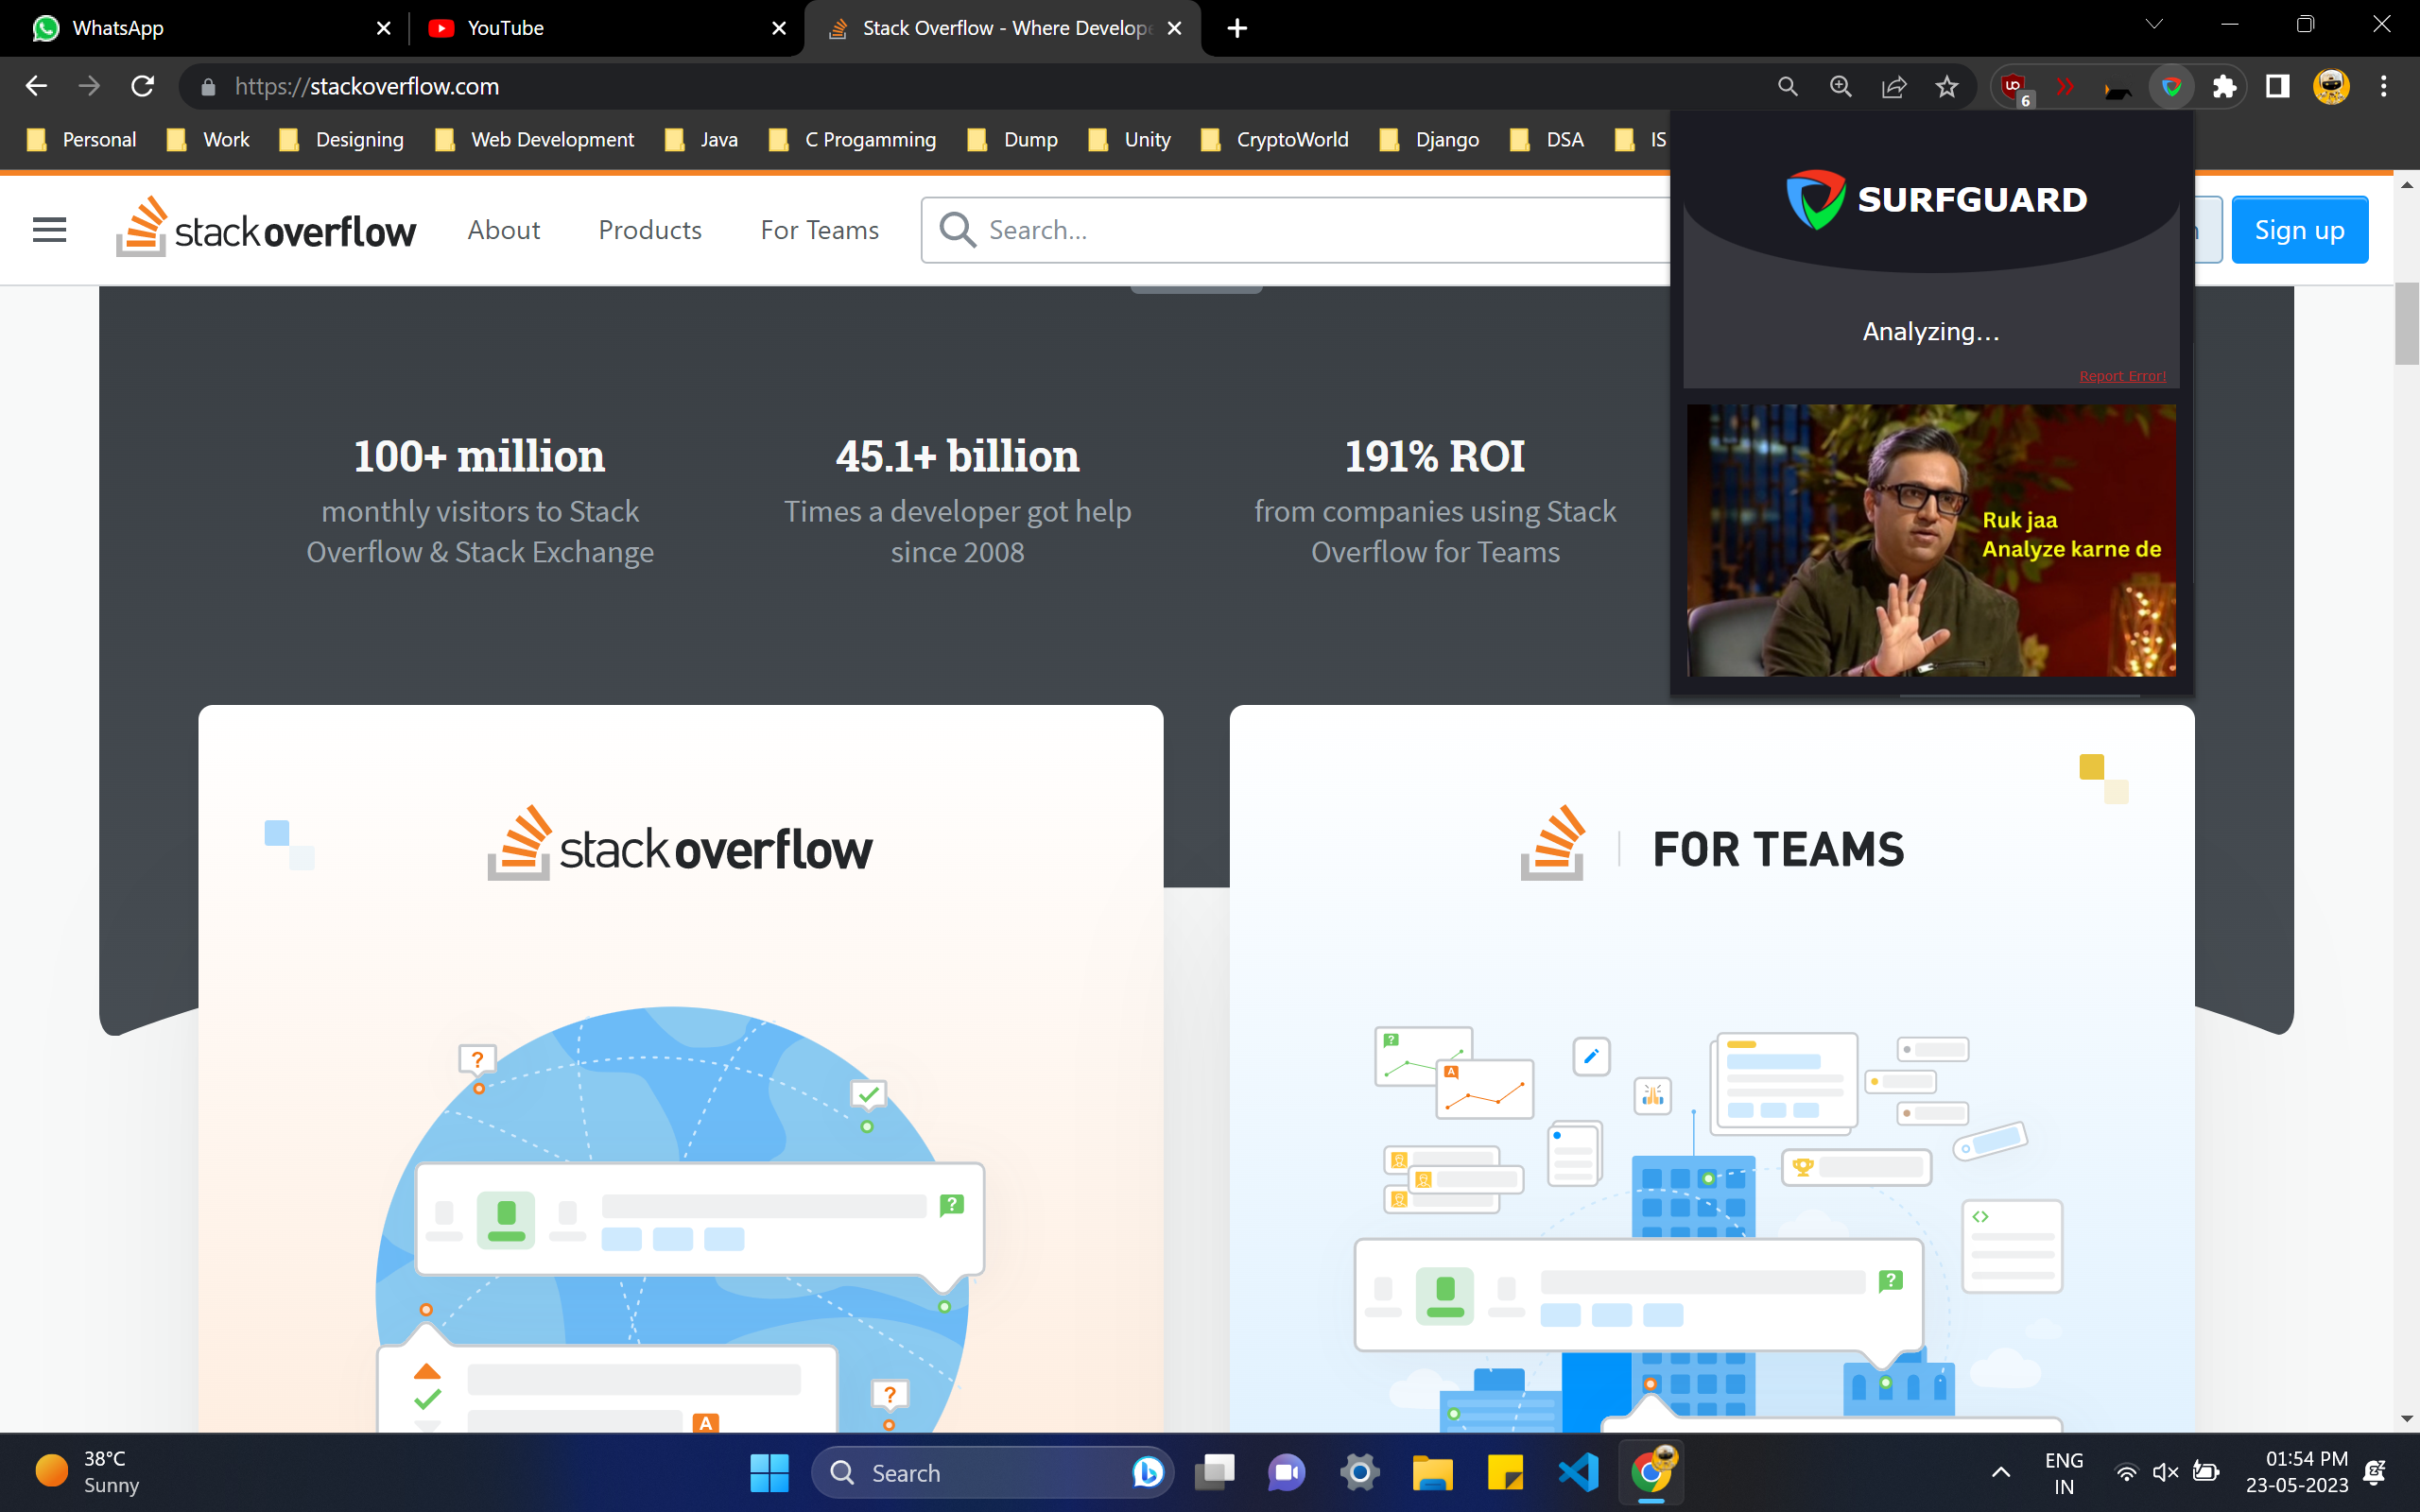Open the hamburger navigation menu
Image resolution: width=2420 pixels, height=1512 pixels.
(x=49, y=229)
